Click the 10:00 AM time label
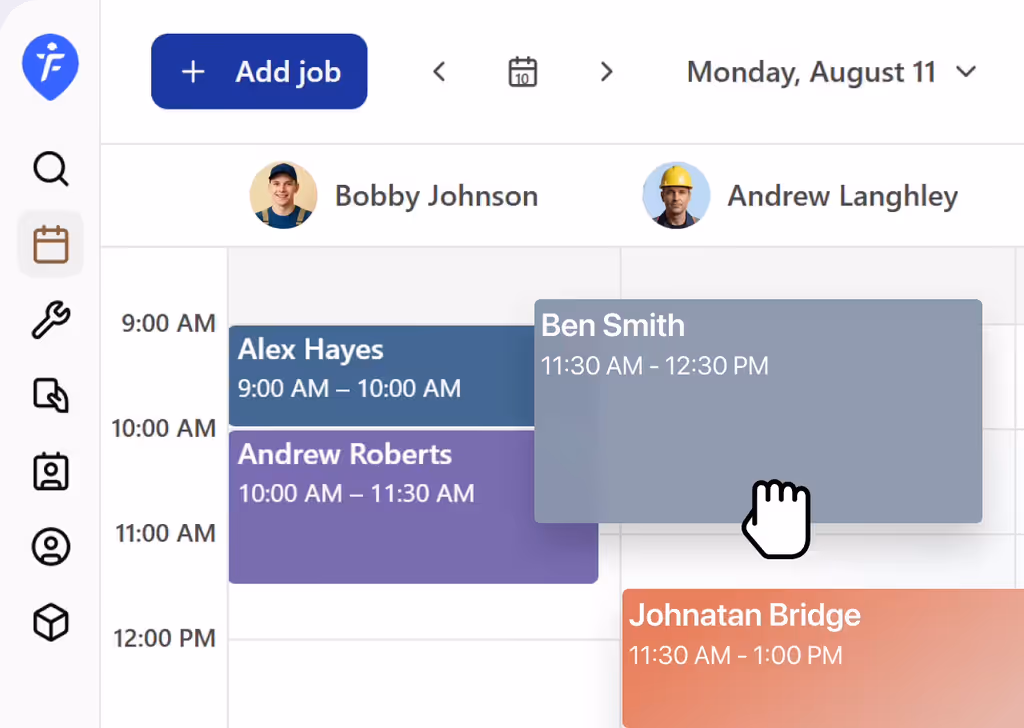1024x728 pixels. click(163, 428)
